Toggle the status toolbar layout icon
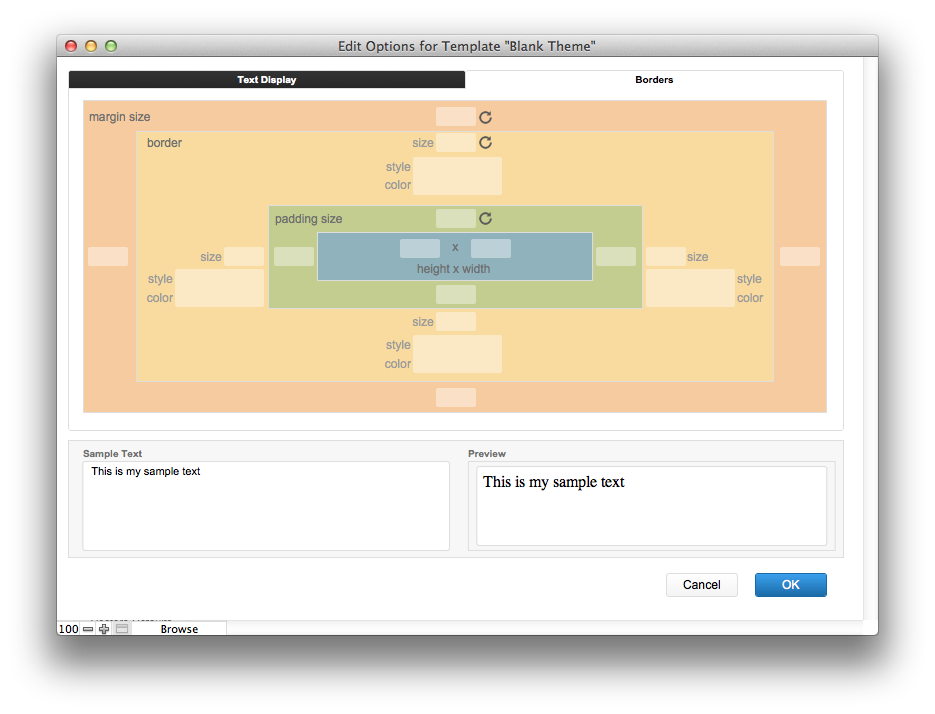 (x=121, y=629)
